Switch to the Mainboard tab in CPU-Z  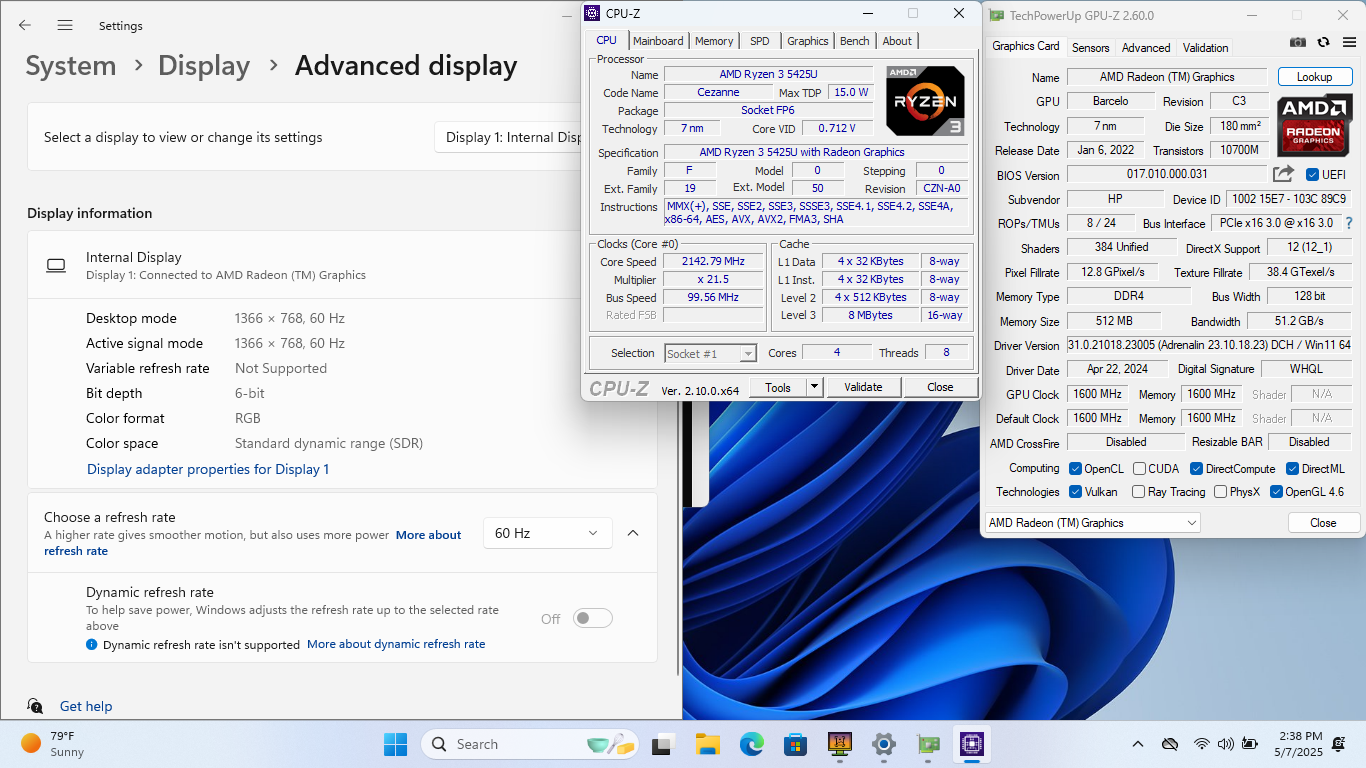point(658,41)
